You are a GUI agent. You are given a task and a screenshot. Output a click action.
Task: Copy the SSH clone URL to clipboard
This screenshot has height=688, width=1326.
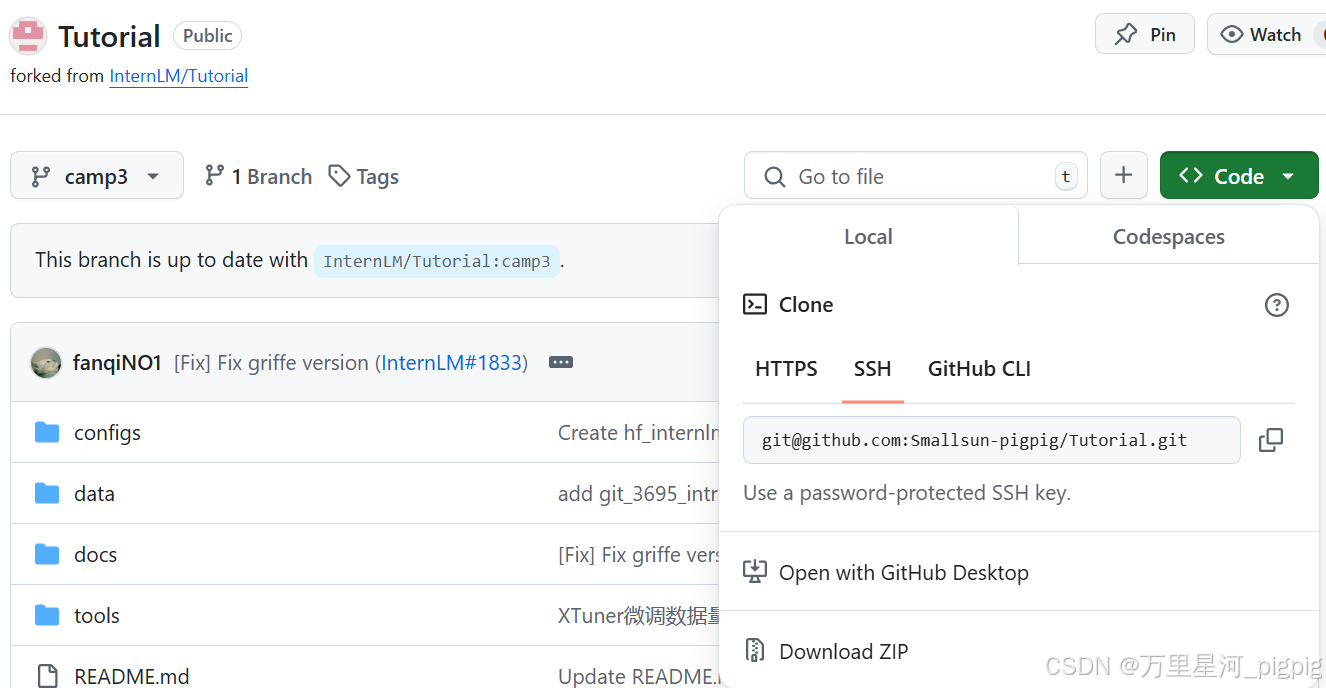coord(1271,440)
